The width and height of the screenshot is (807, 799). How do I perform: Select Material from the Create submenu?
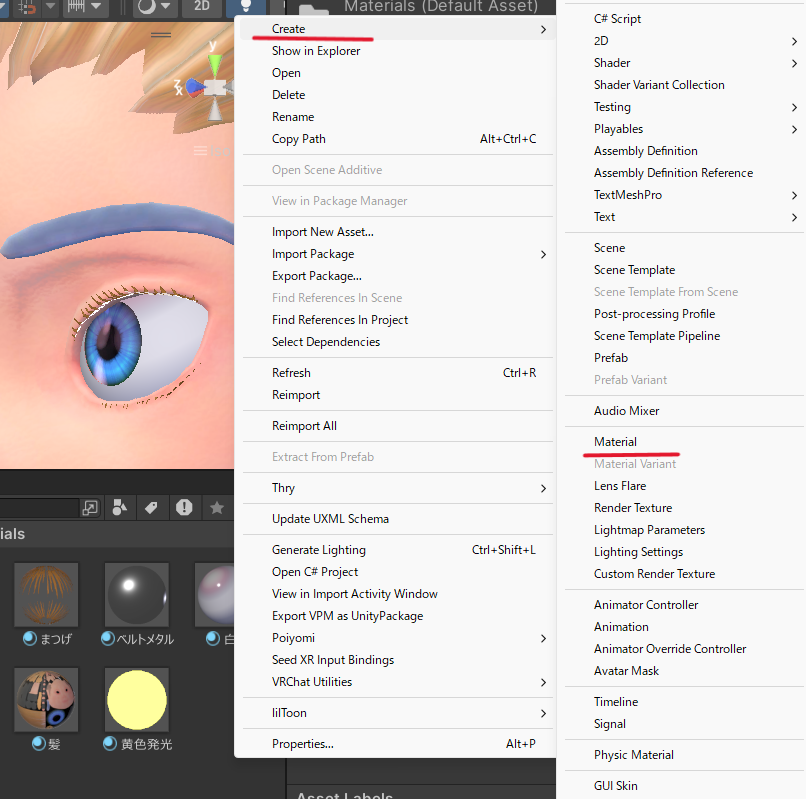point(615,442)
